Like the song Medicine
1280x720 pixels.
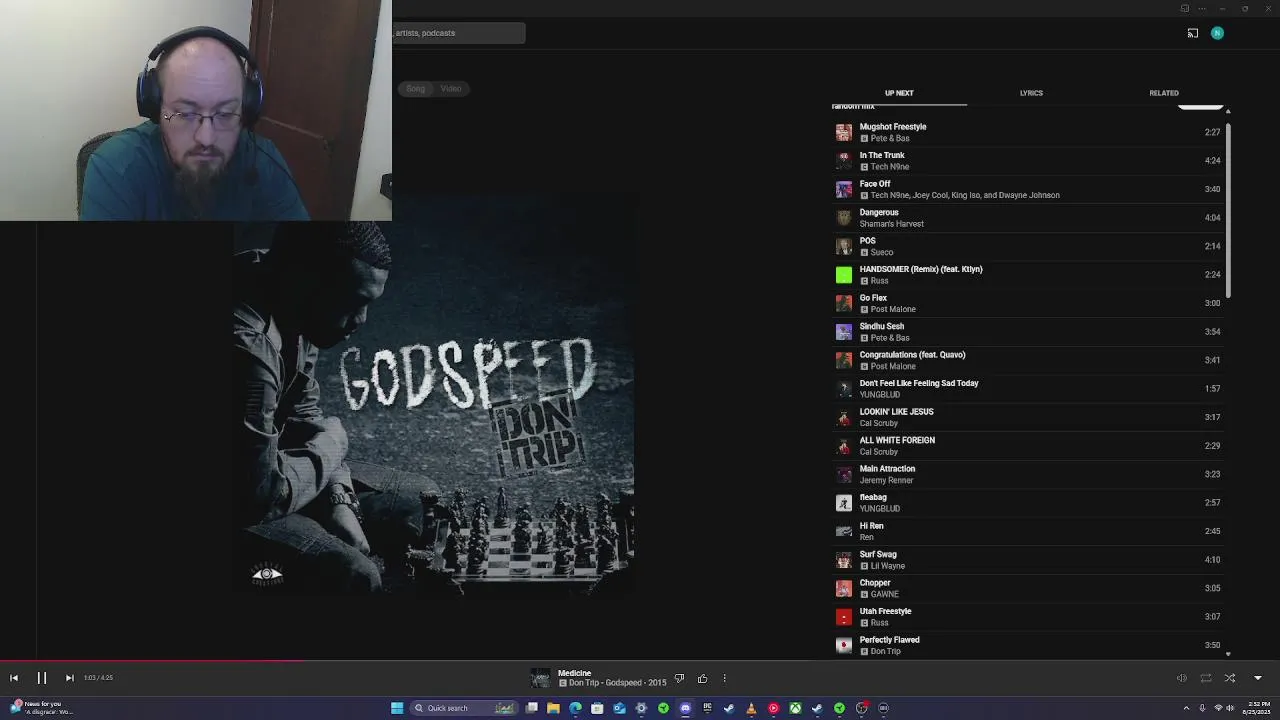tap(702, 679)
